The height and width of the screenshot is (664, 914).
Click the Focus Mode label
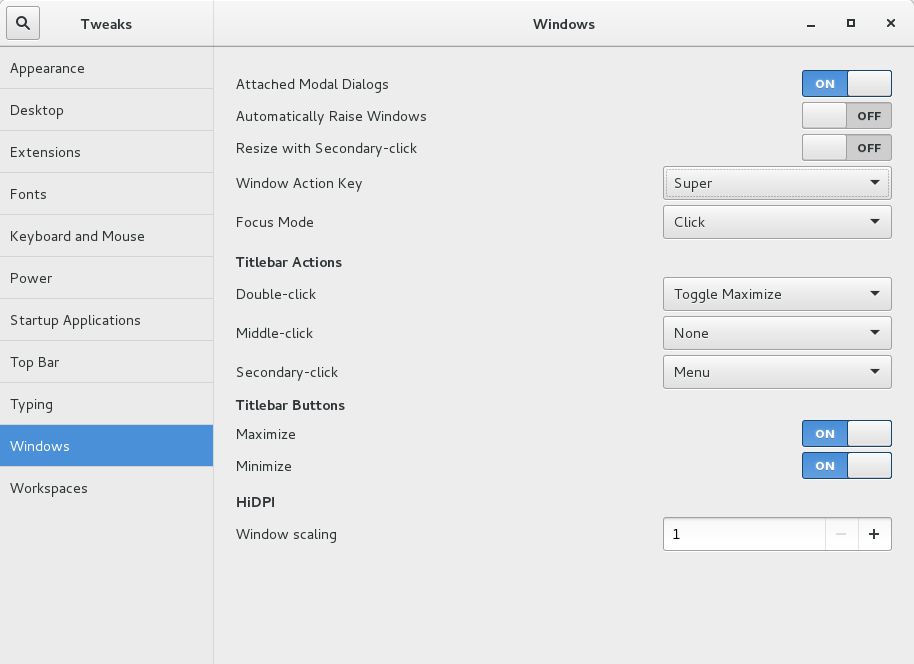tap(275, 222)
